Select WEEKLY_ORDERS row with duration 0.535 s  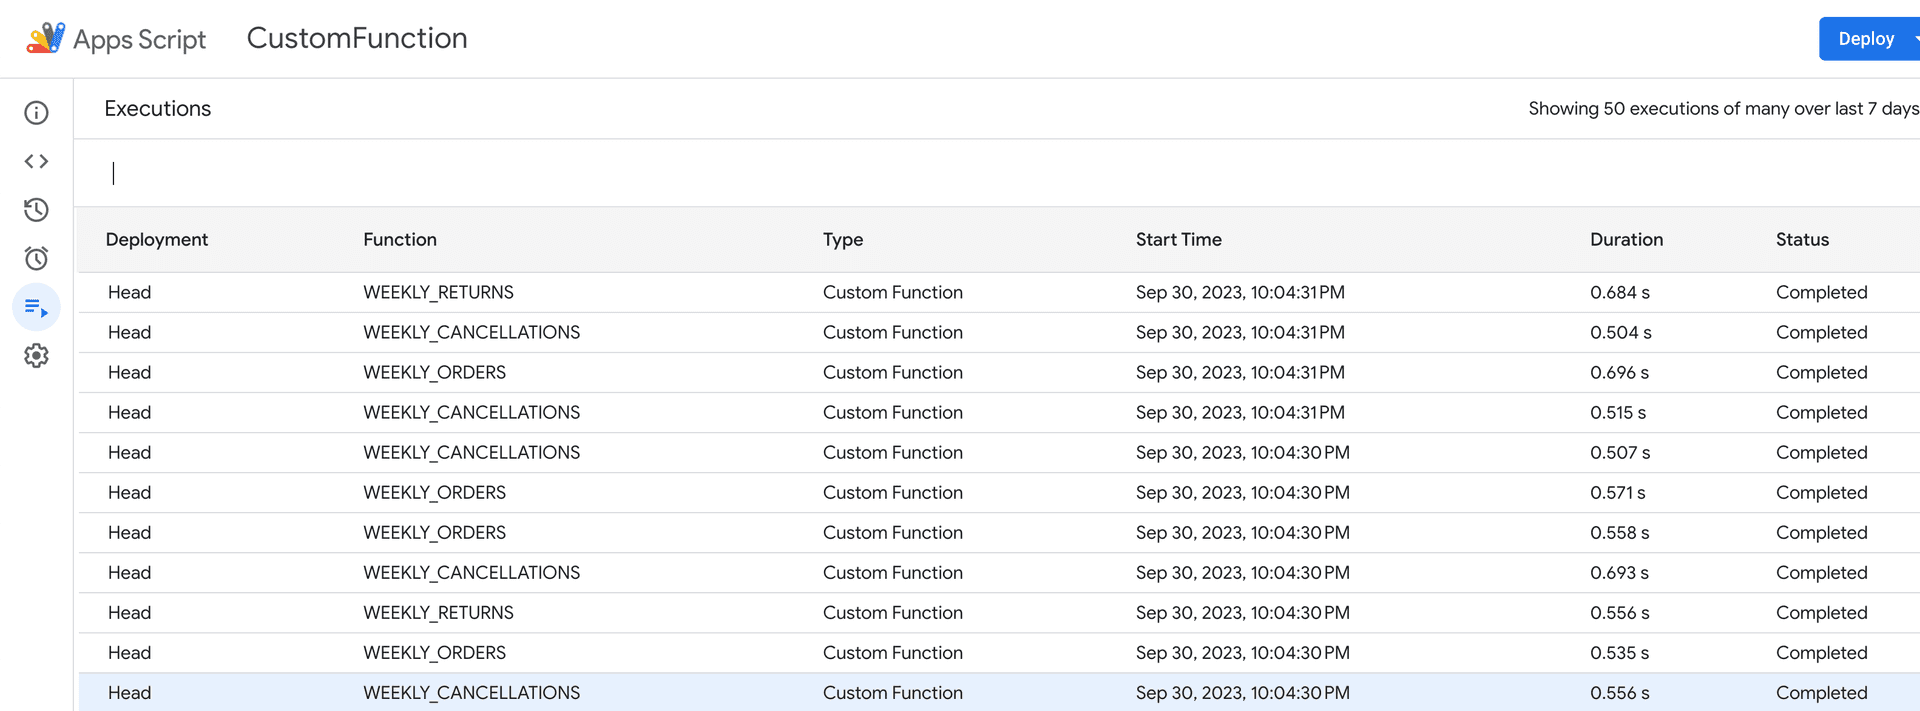coord(999,652)
